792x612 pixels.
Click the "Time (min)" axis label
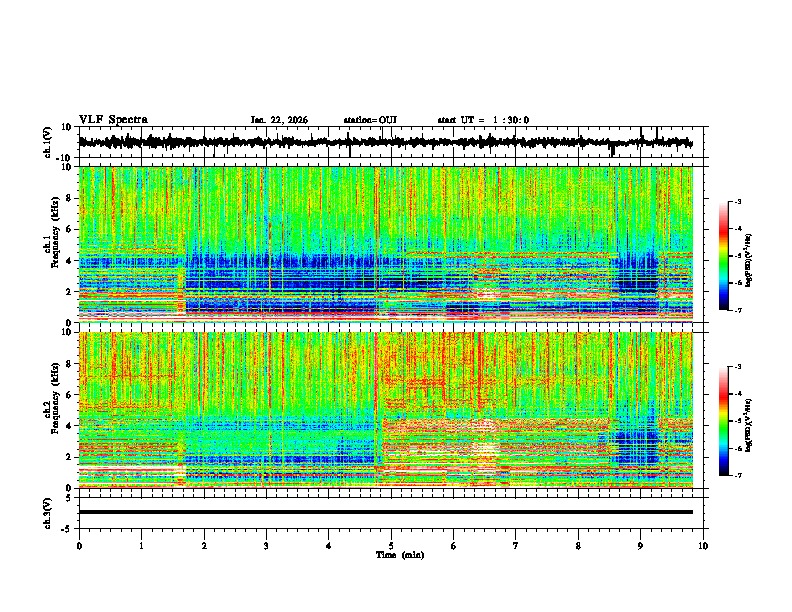tap(400, 555)
